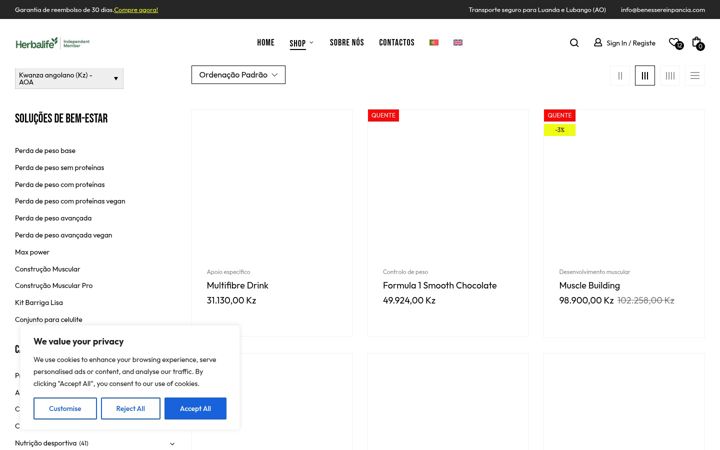Switch language with the Portuguese flag
The image size is (720, 450).
point(433,42)
